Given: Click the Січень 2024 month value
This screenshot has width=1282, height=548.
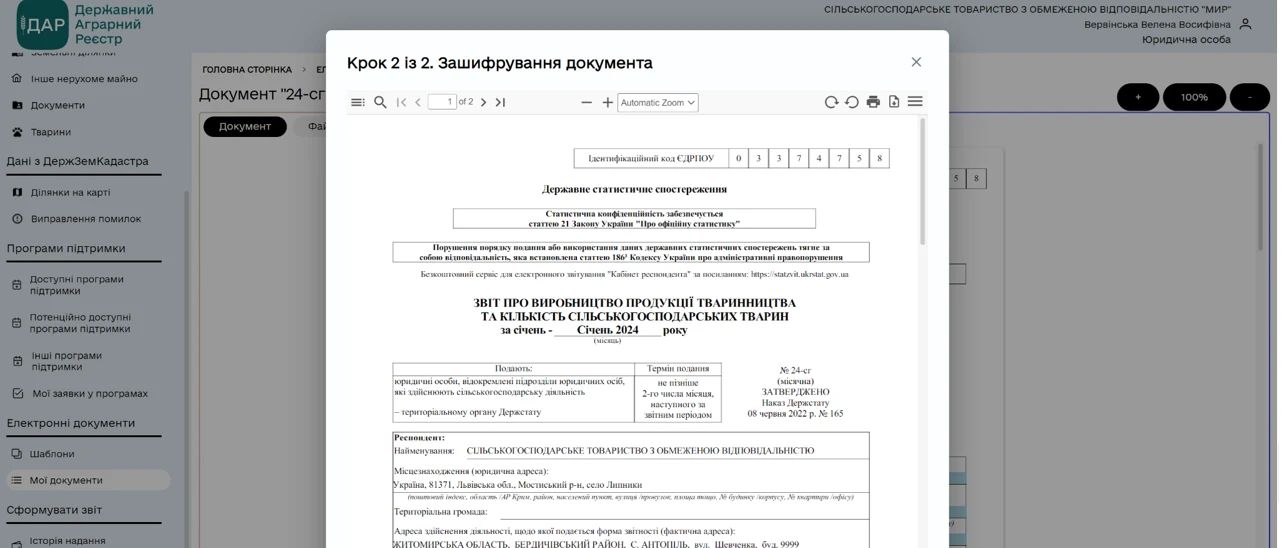Looking at the screenshot, I should 610,331.
